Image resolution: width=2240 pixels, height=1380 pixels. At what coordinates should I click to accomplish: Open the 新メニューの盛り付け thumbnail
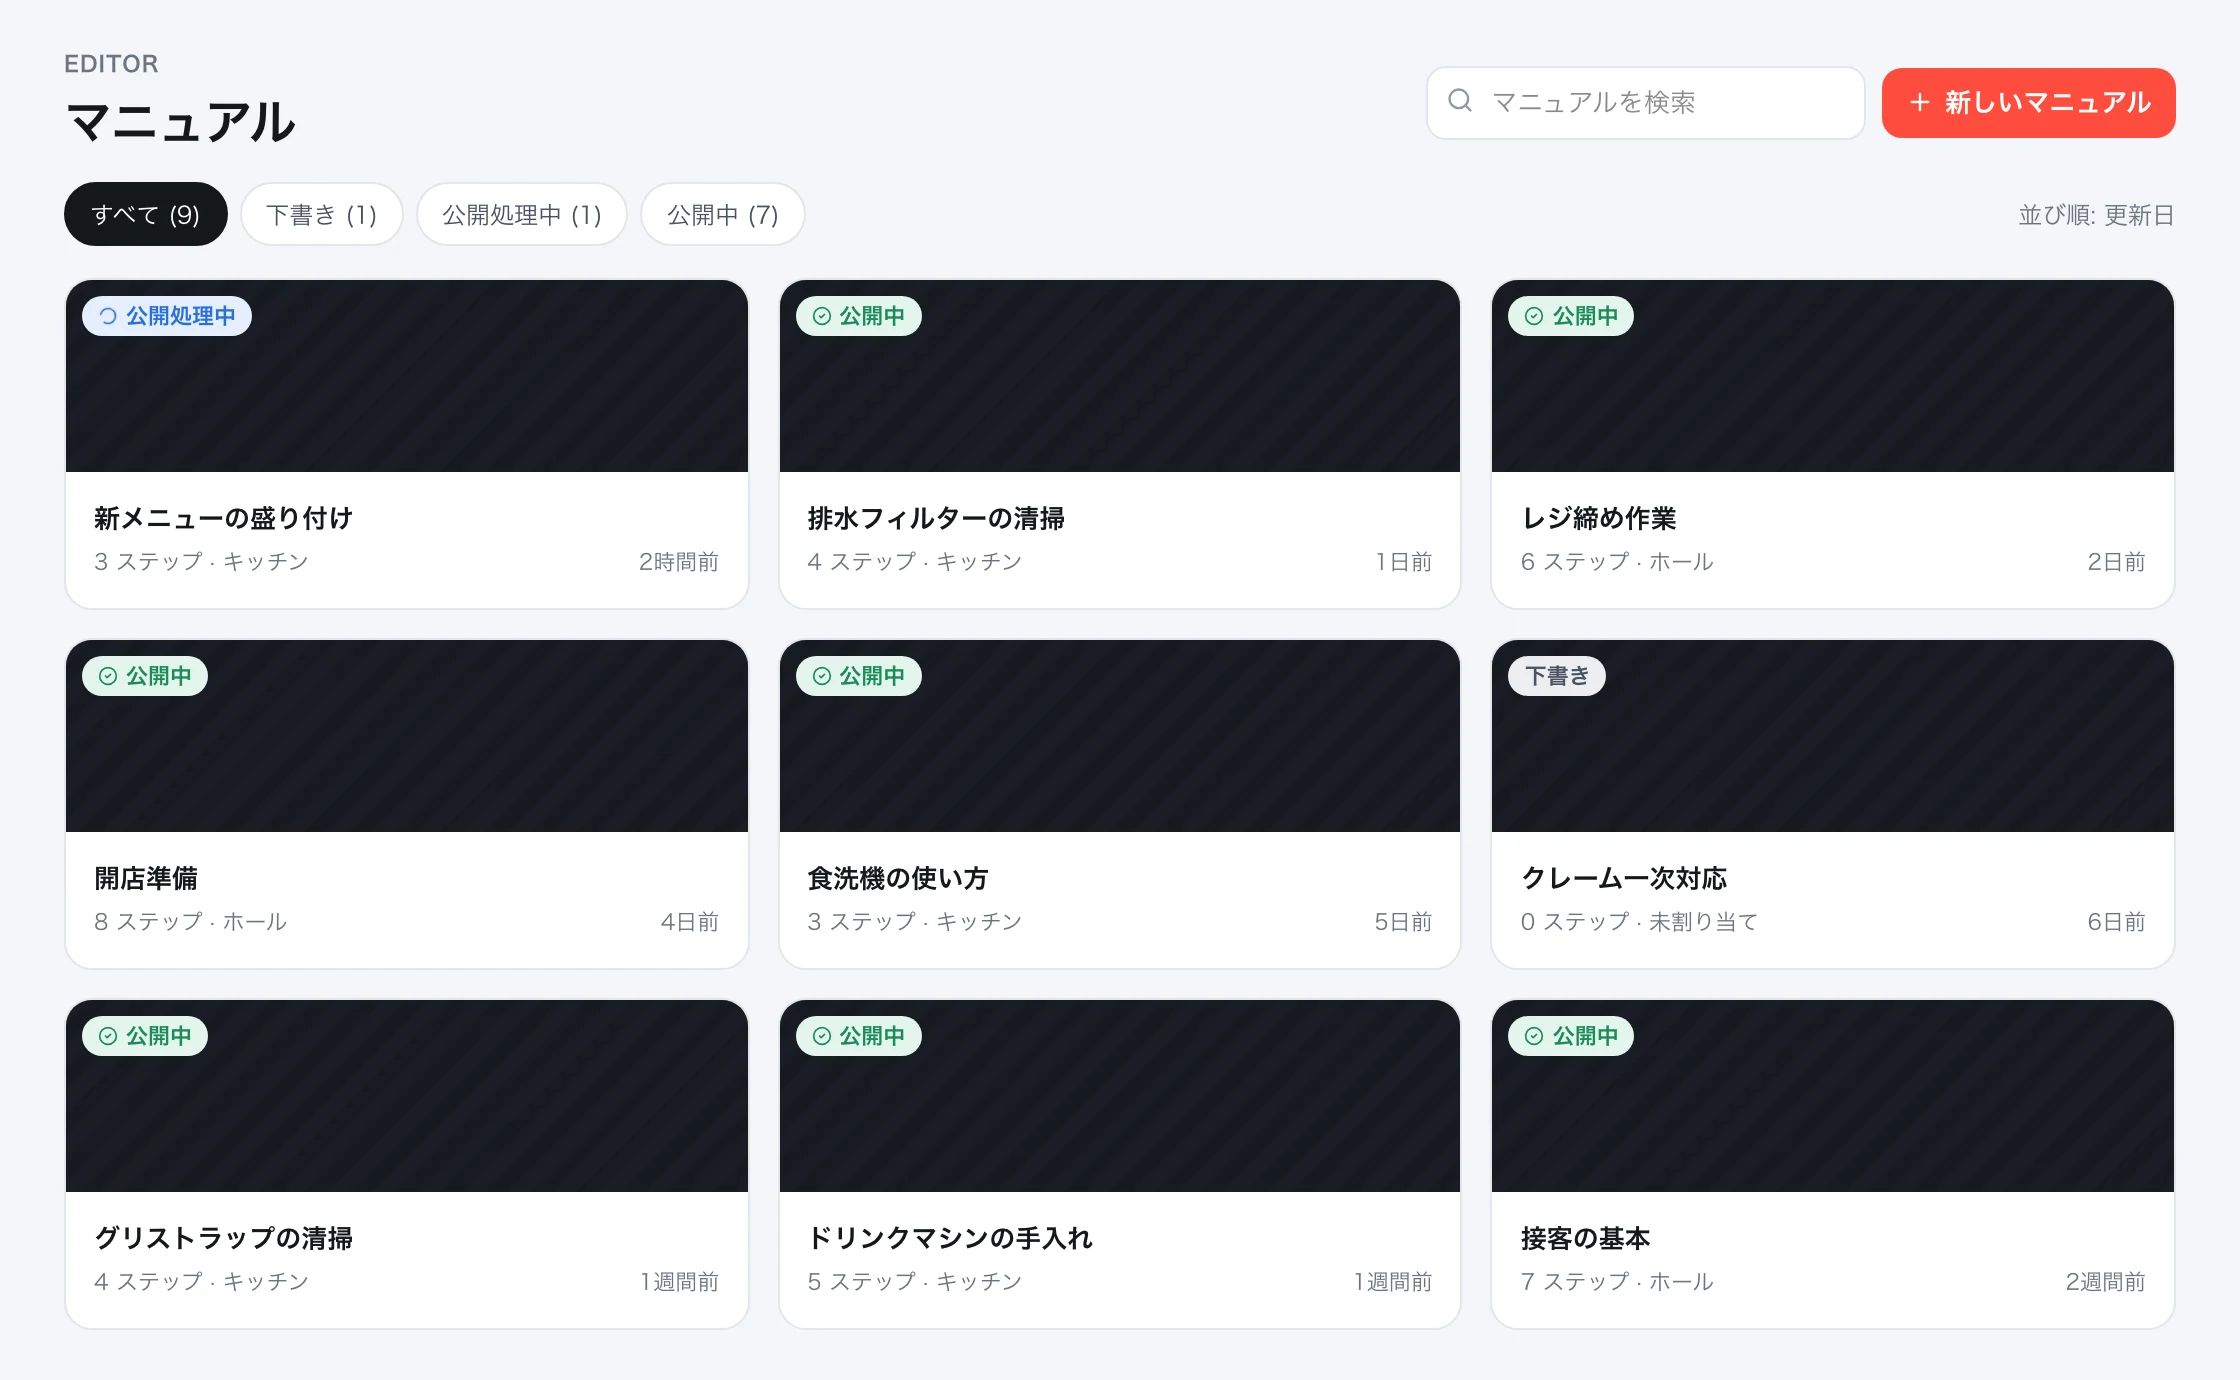[407, 376]
